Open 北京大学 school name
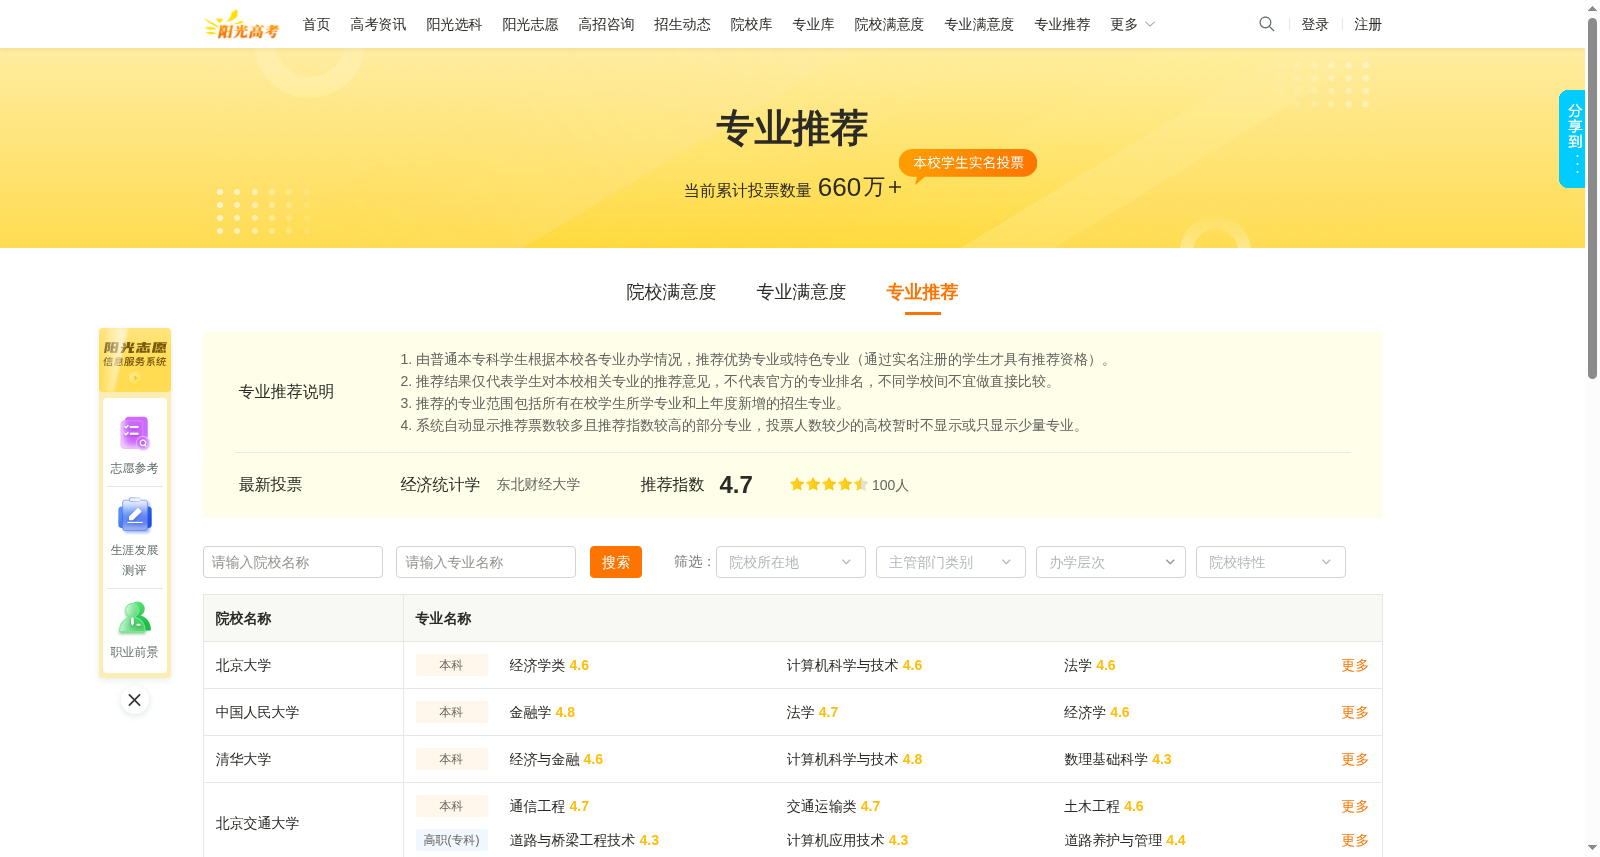 click(x=243, y=665)
